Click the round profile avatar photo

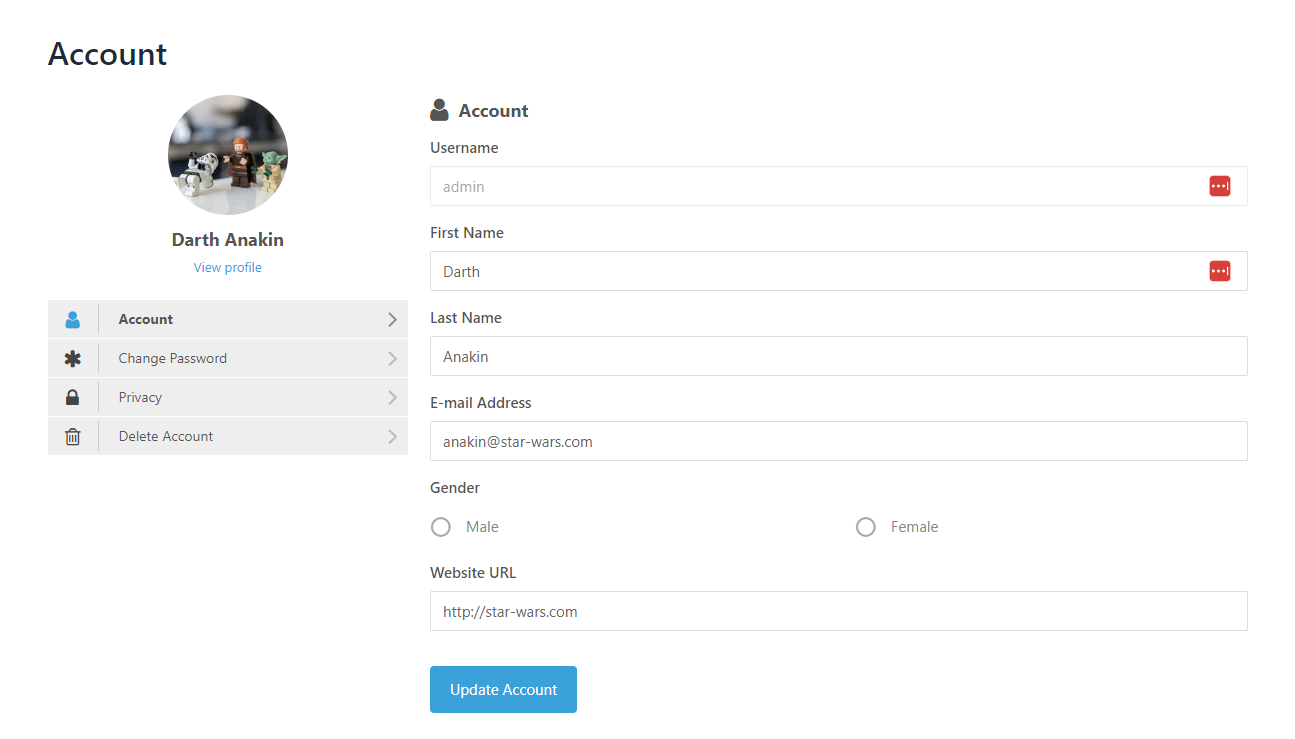[228, 155]
